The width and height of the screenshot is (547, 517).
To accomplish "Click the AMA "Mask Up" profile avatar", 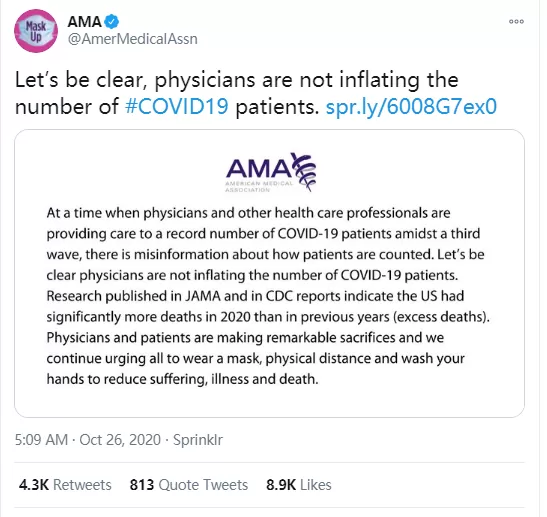I will [x=36, y=31].
